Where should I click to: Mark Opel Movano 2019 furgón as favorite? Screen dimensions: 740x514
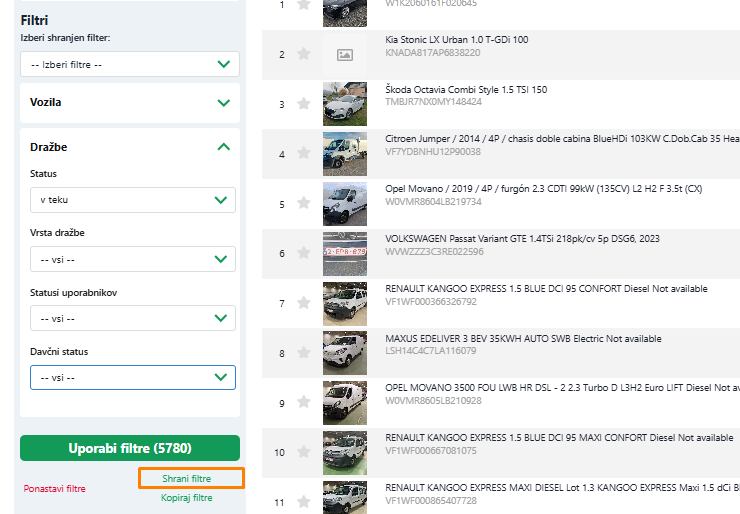point(304,203)
